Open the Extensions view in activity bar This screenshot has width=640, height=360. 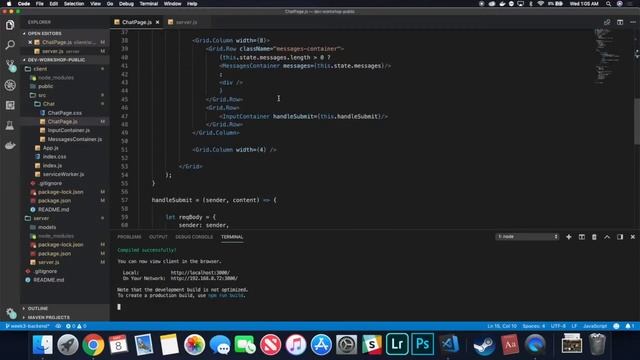pos(10,105)
